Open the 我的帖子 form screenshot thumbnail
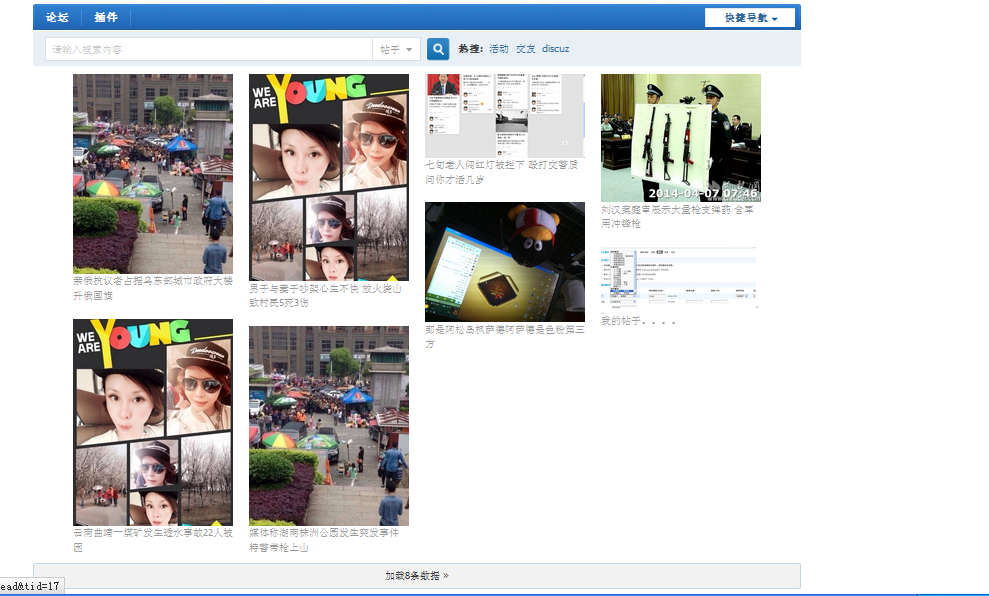The height and width of the screenshot is (596, 989). pos(680,278)
